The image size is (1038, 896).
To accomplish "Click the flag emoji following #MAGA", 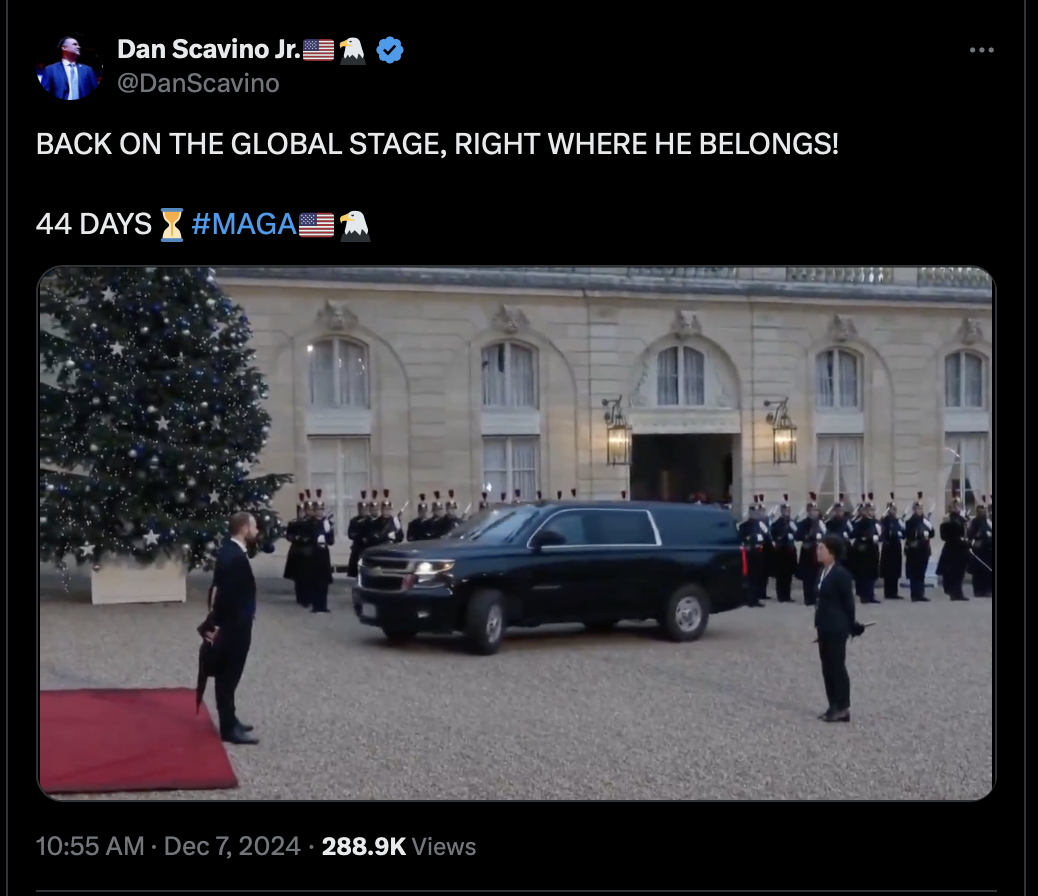I will (x=316, y=224).
